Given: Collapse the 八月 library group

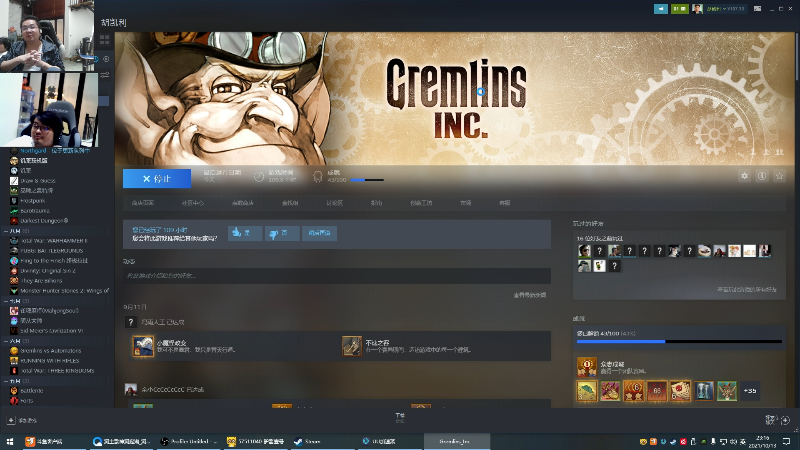Looking at the screenshot, I should click(6, 231).
